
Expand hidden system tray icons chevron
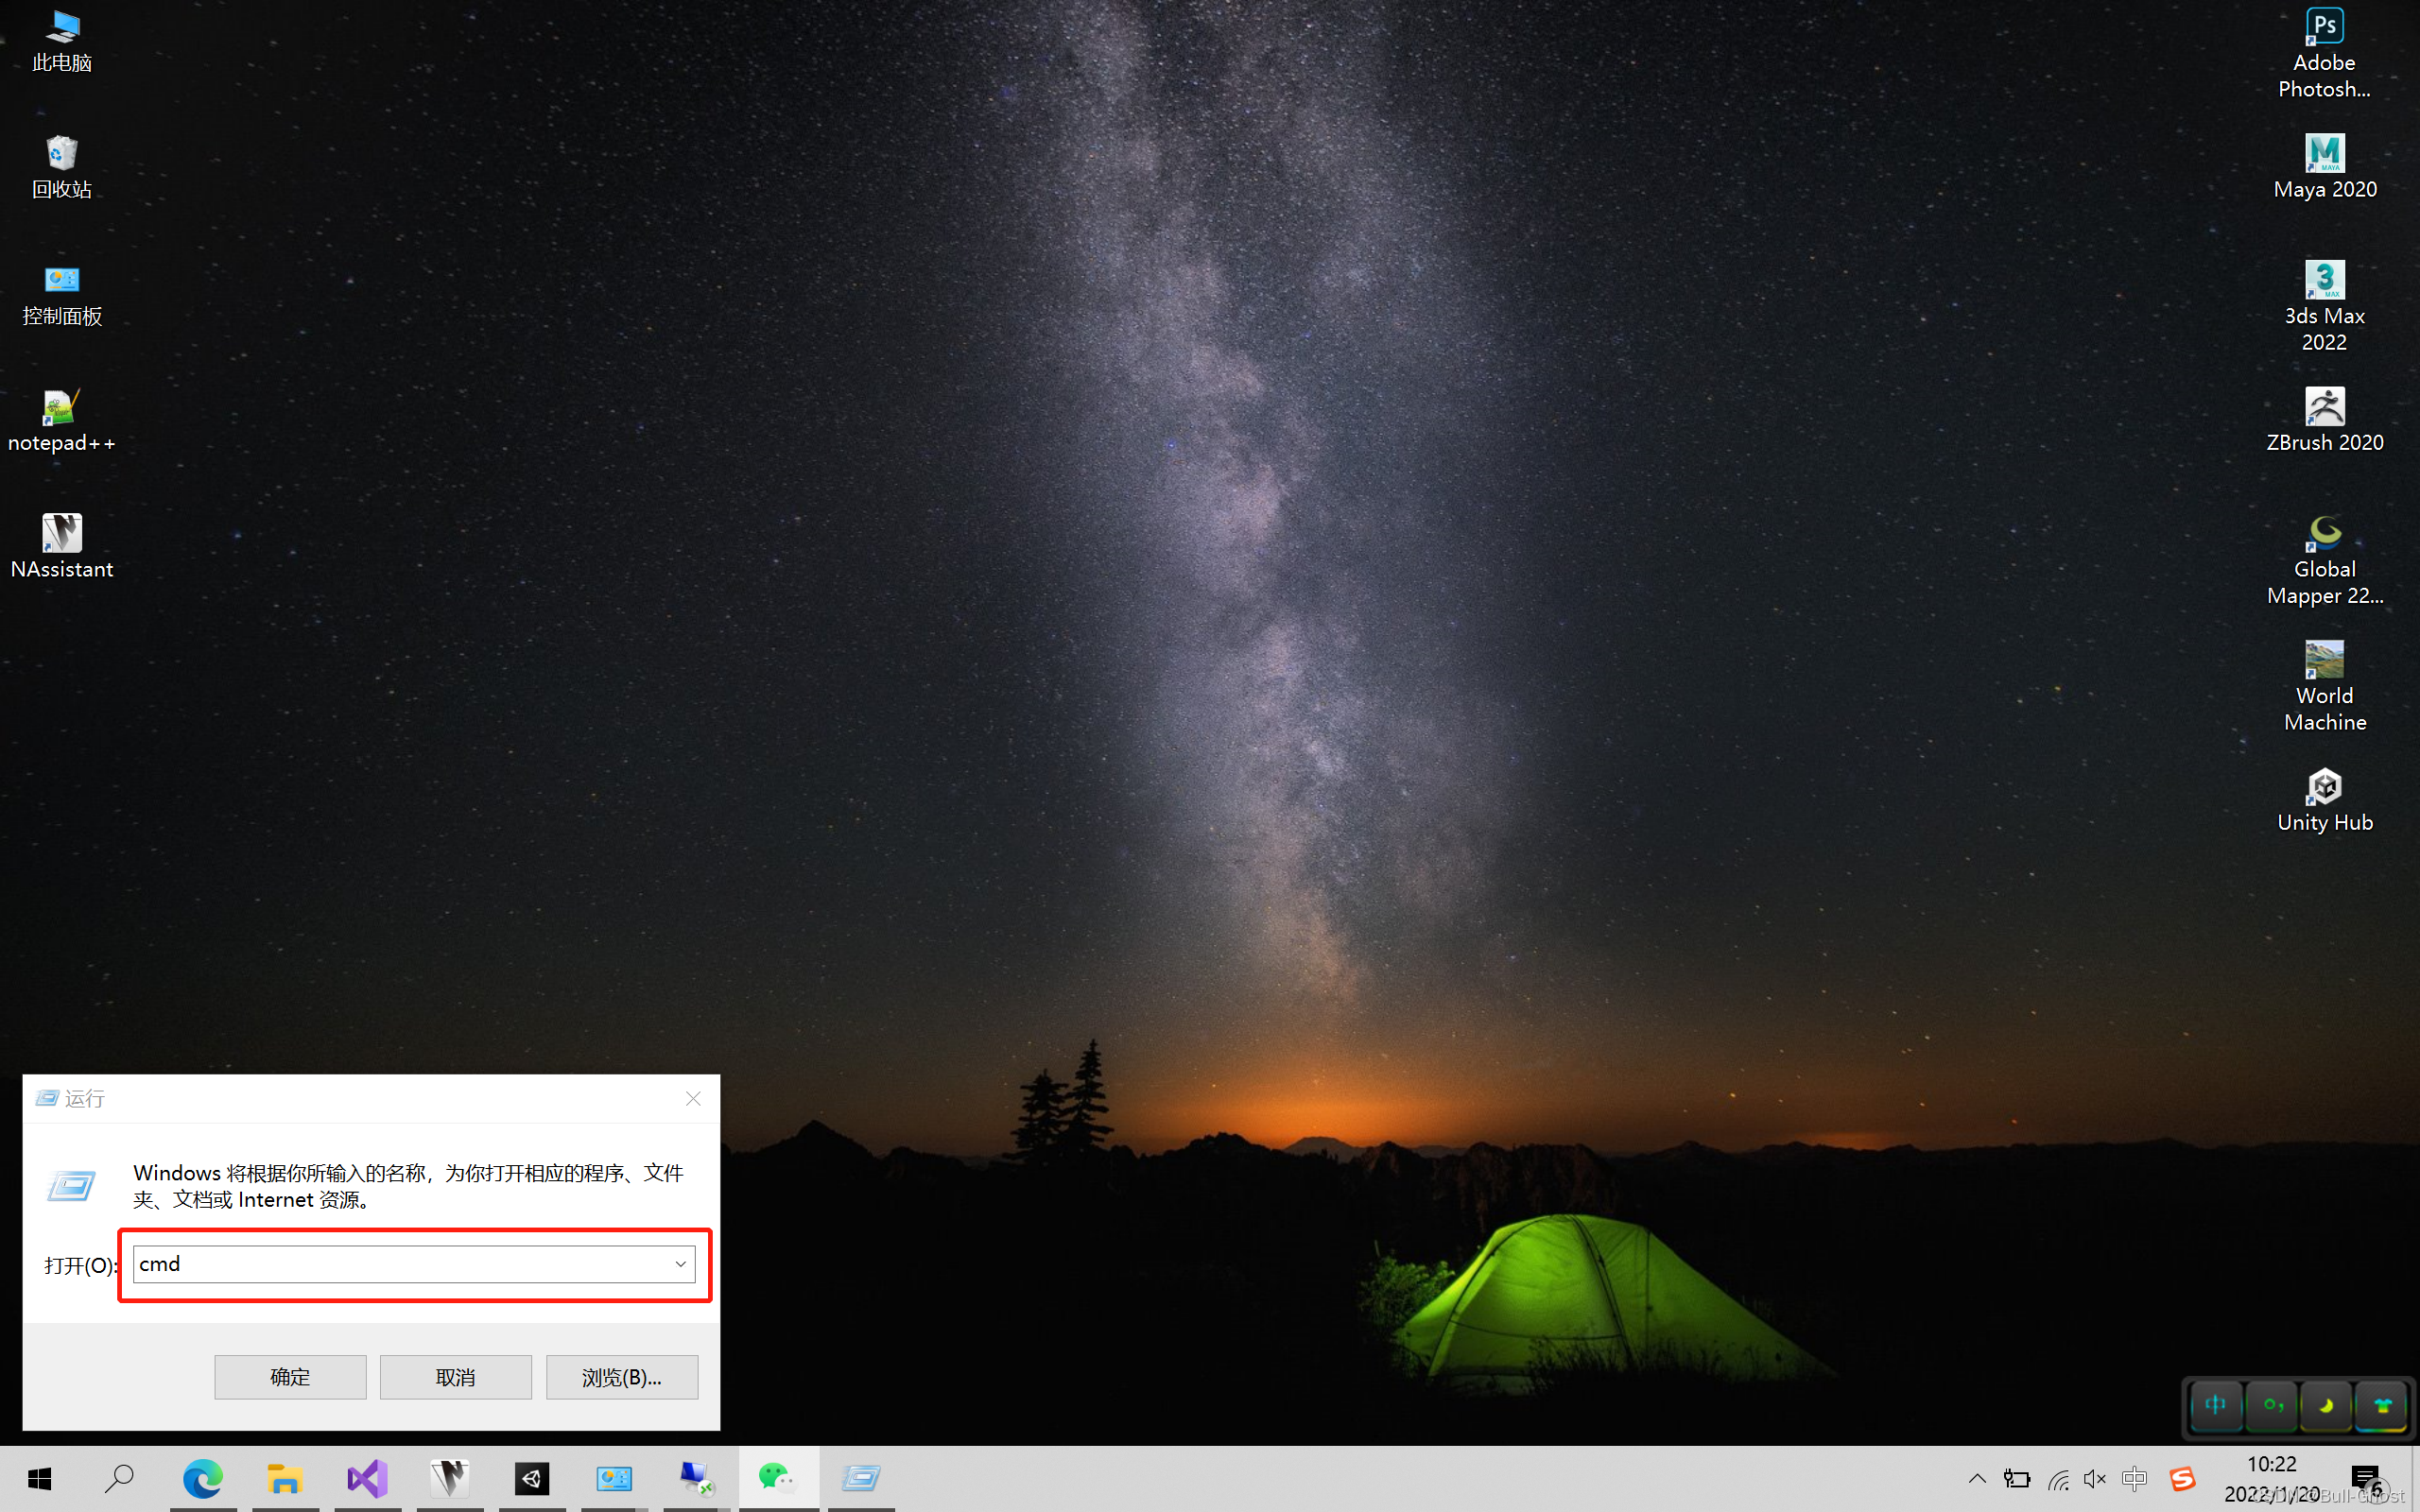point(1977,1478)
